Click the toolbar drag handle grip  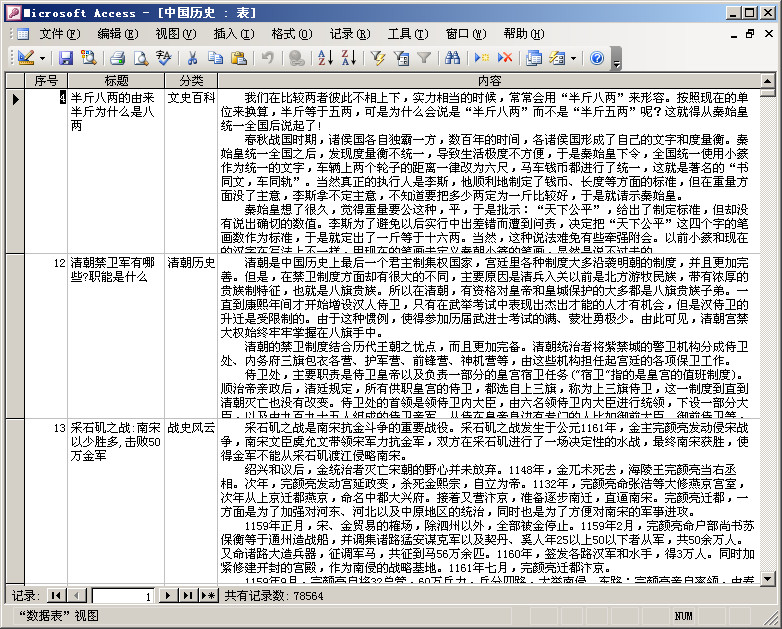coord(12,58)
